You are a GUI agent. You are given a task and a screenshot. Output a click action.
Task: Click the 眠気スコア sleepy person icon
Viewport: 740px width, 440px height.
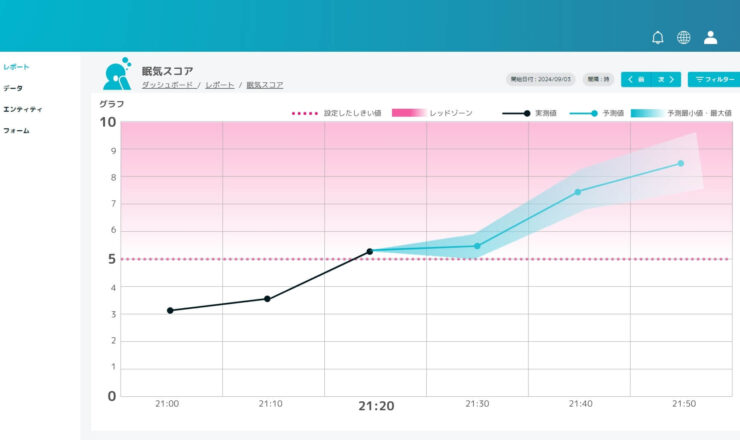click(x=117, y=74)
